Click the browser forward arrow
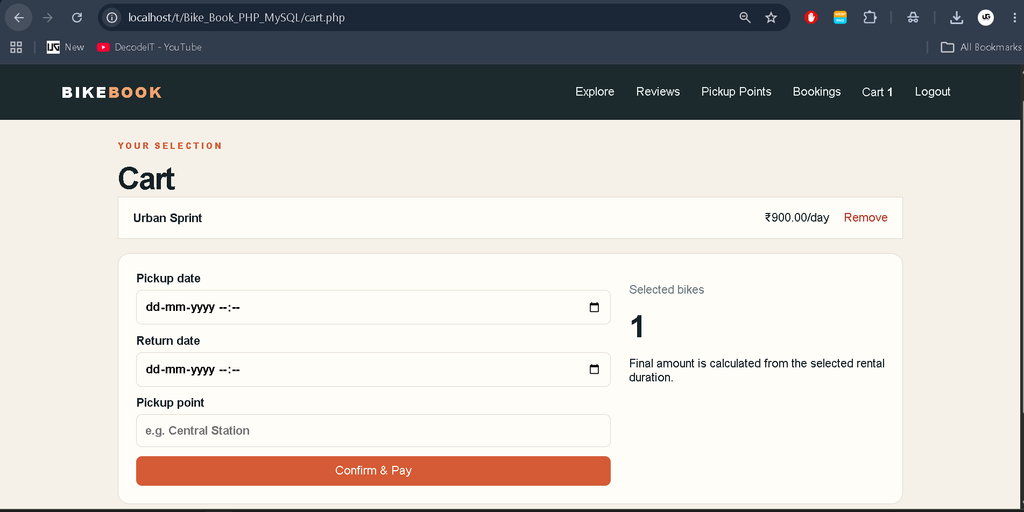Viewport: 1024px width, 512px height. (x=48, y=18)
